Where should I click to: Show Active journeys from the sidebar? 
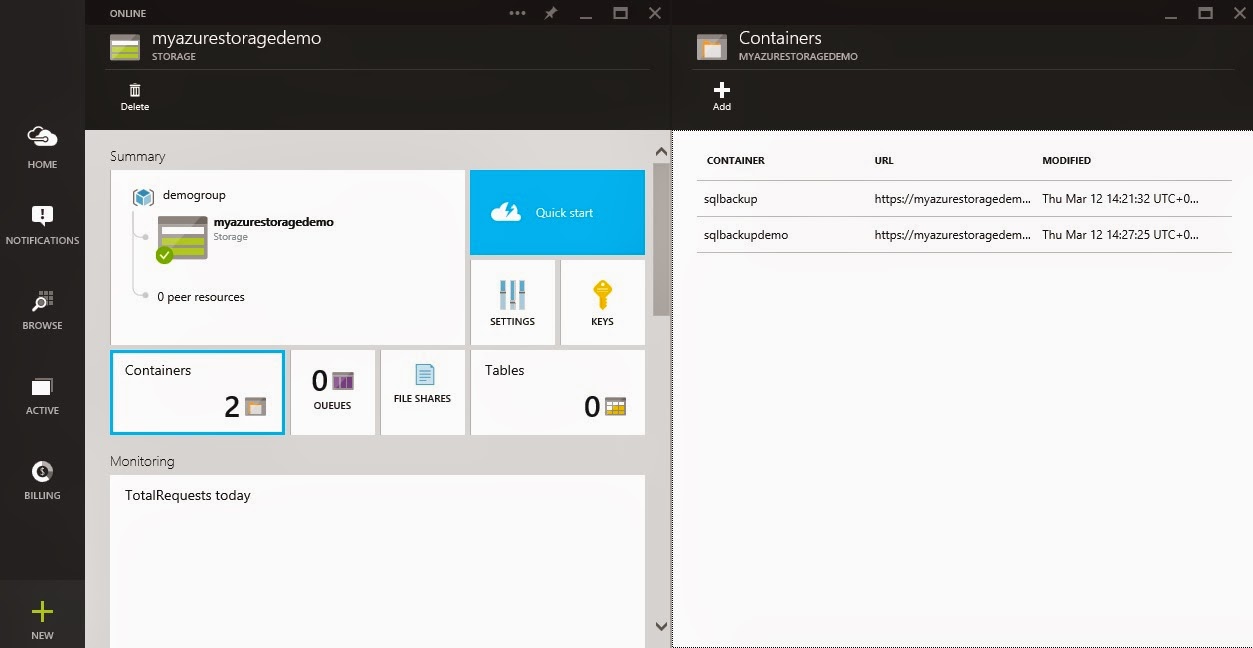(x=42, y=394)
